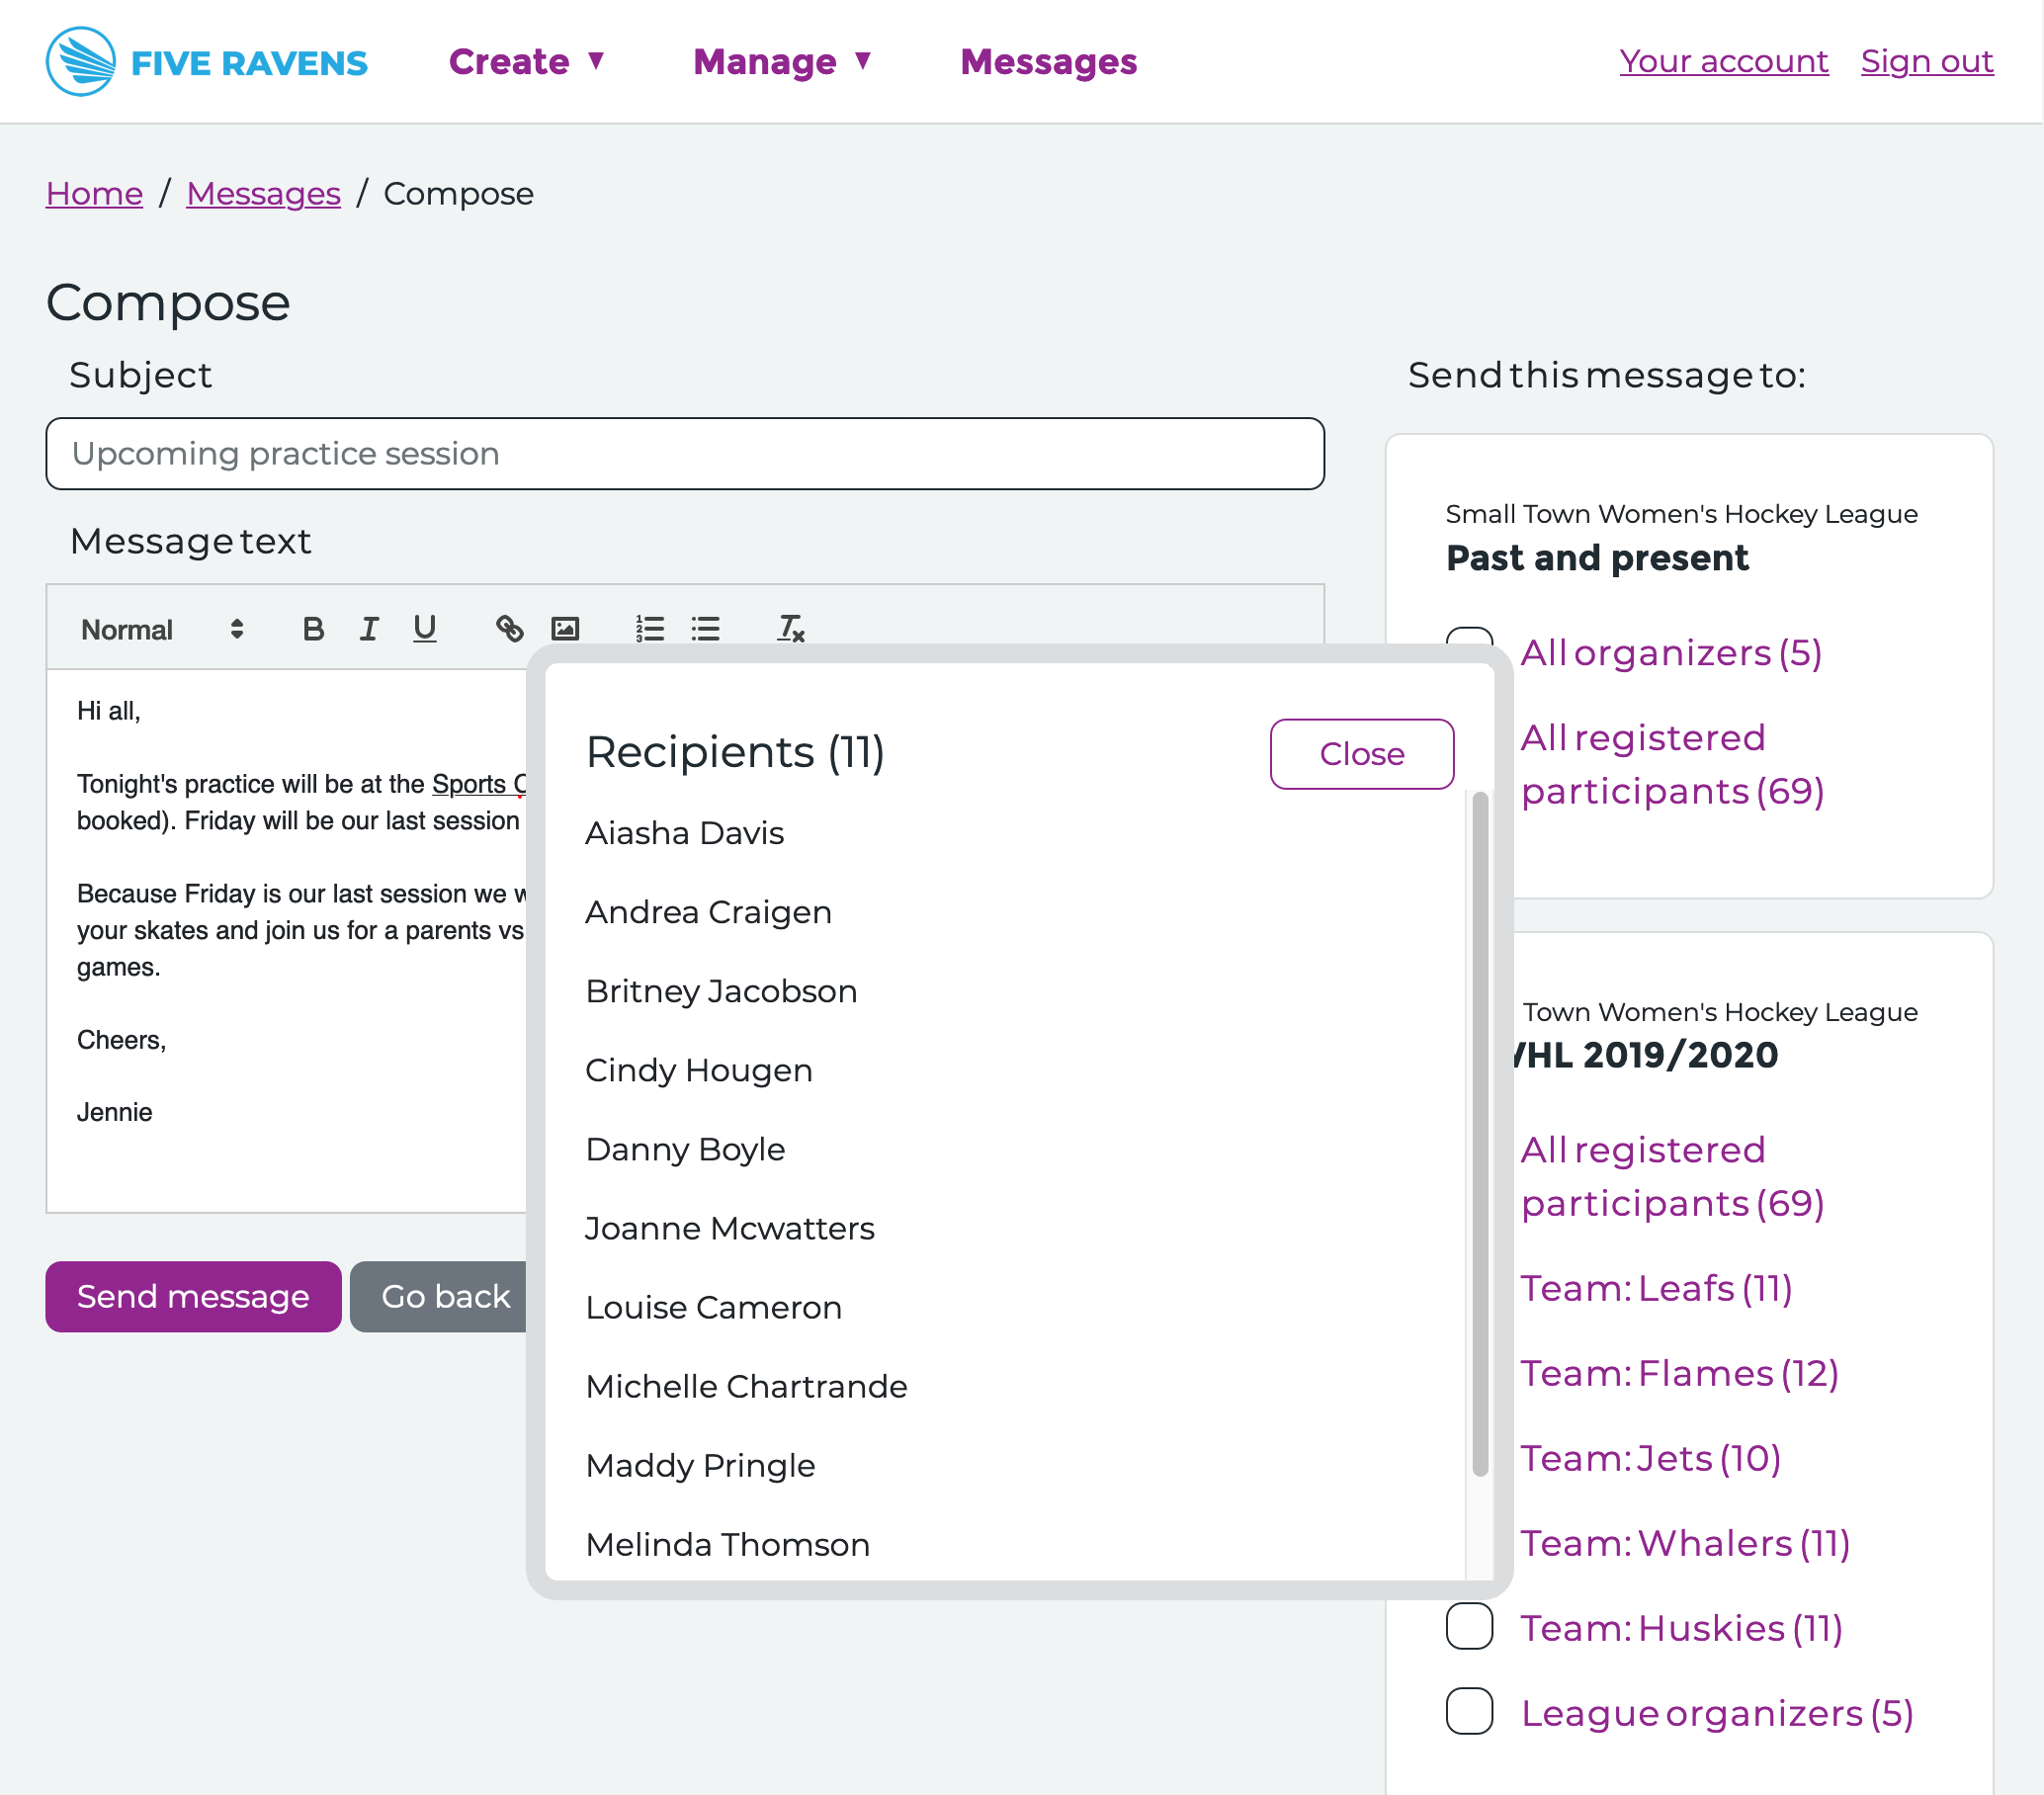Click the insert link icon
This screenshot has height=1795, width=2044.
(509, 629)
